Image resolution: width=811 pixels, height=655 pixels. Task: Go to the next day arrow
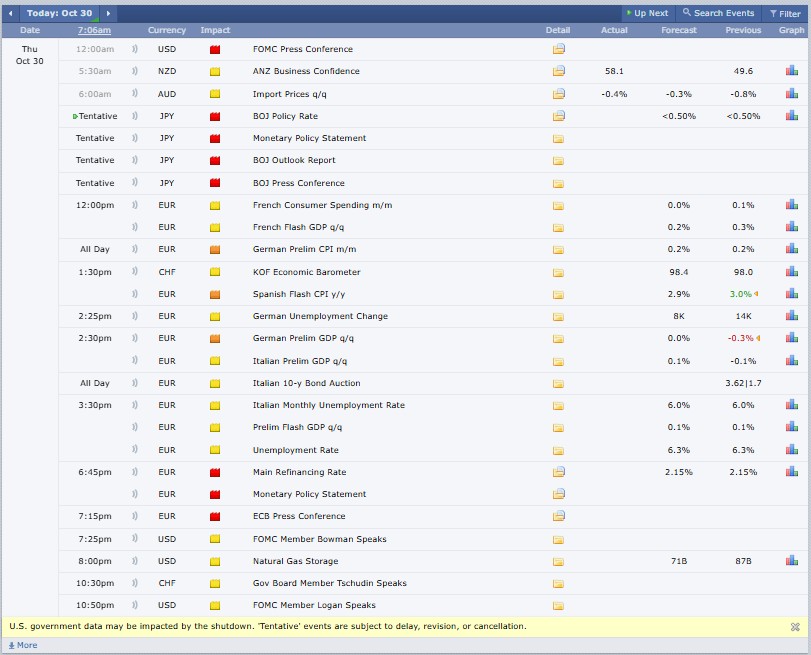tap(108, 13)
